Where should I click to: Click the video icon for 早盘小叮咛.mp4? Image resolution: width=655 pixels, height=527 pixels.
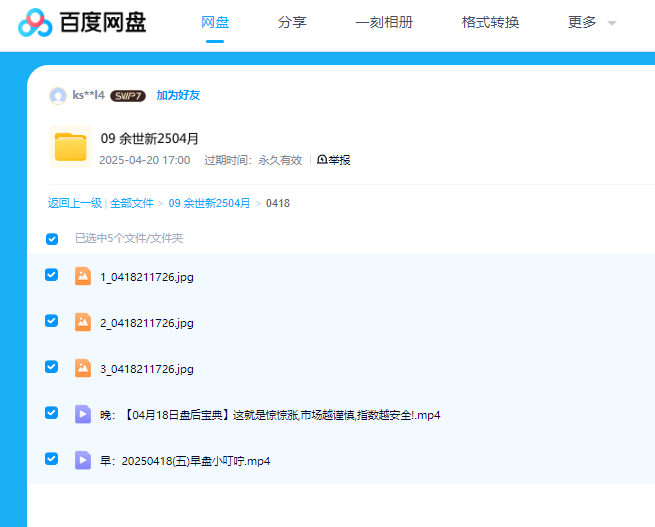(83, 460)
